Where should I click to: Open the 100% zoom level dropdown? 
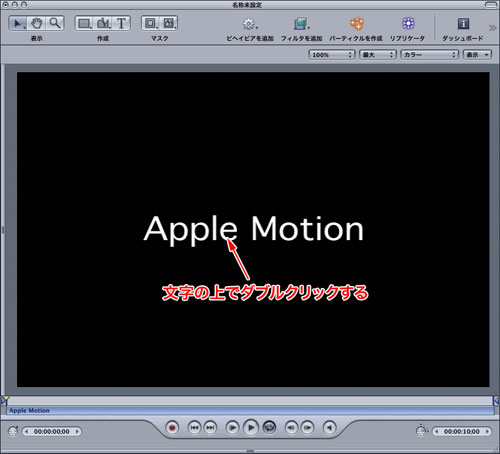[332, 55]
